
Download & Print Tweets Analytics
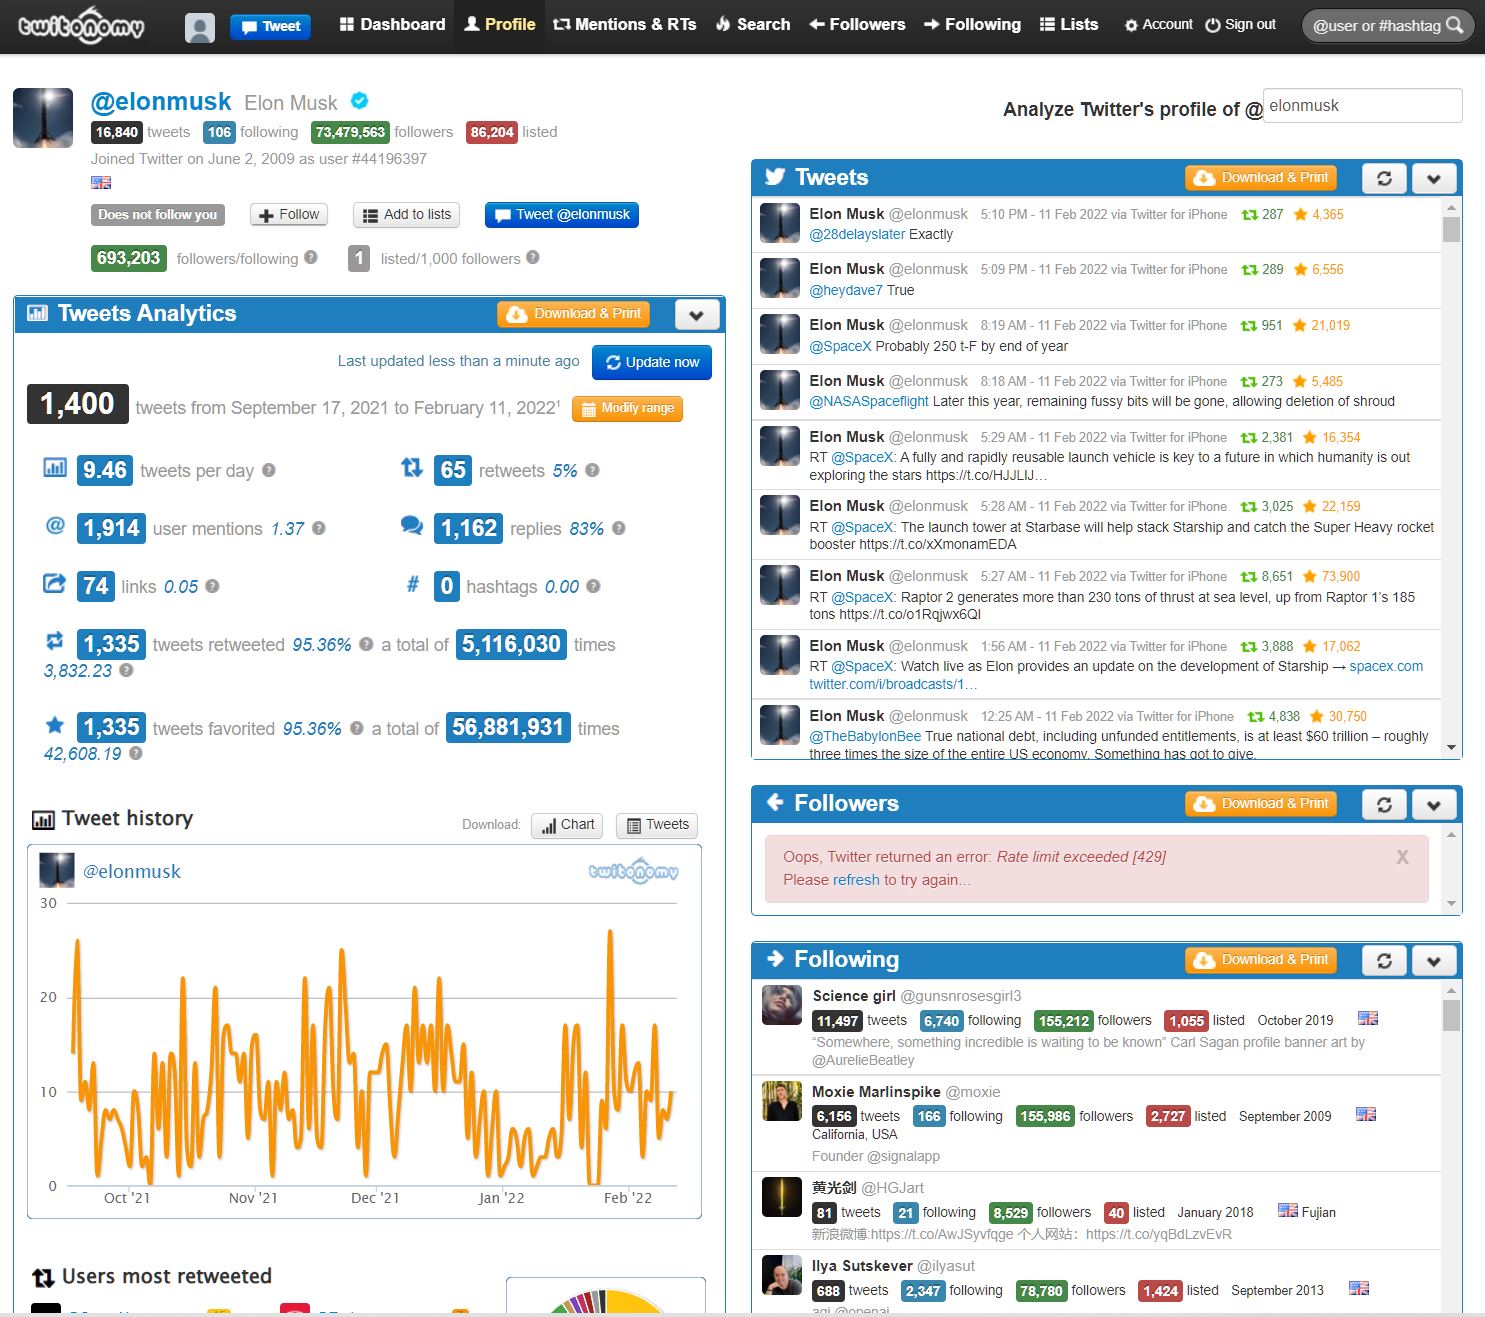[x=573, y=314]
